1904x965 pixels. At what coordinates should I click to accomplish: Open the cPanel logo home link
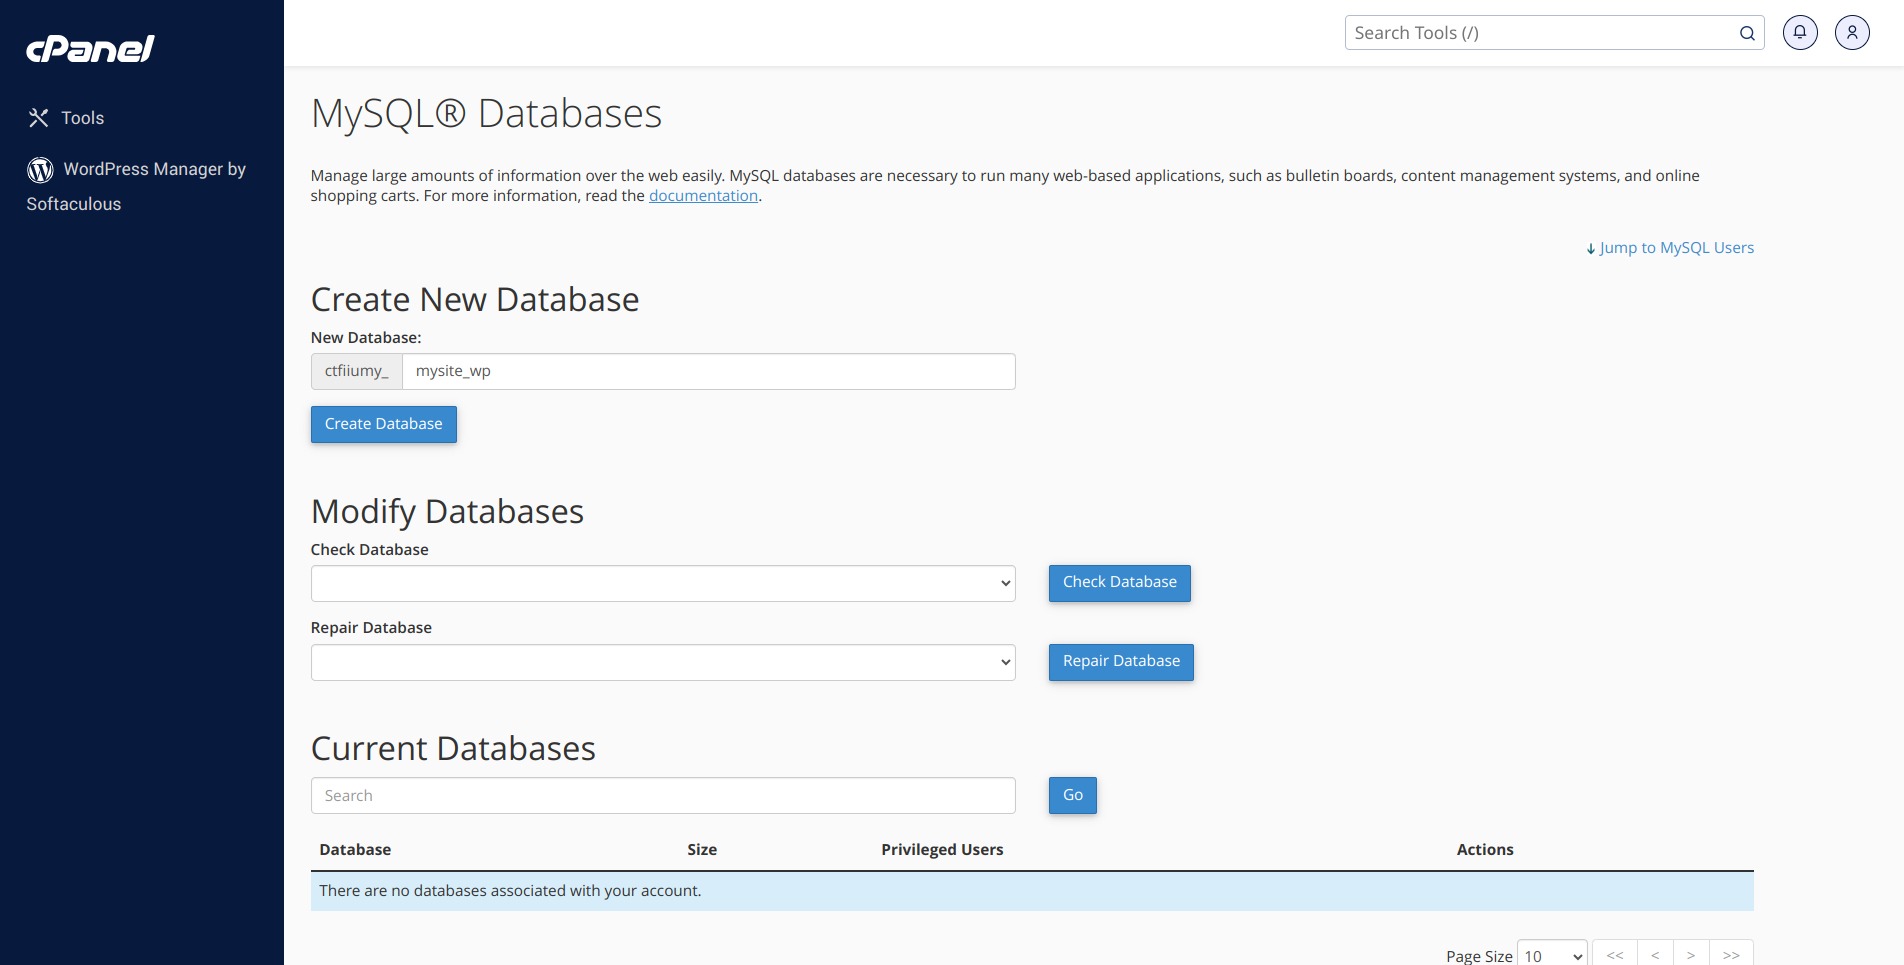pos(90,49)
